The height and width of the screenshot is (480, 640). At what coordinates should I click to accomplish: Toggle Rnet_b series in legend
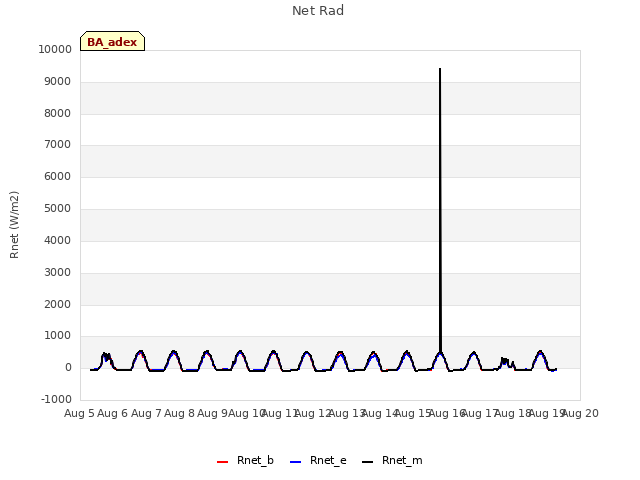click(x=245, y=460)
